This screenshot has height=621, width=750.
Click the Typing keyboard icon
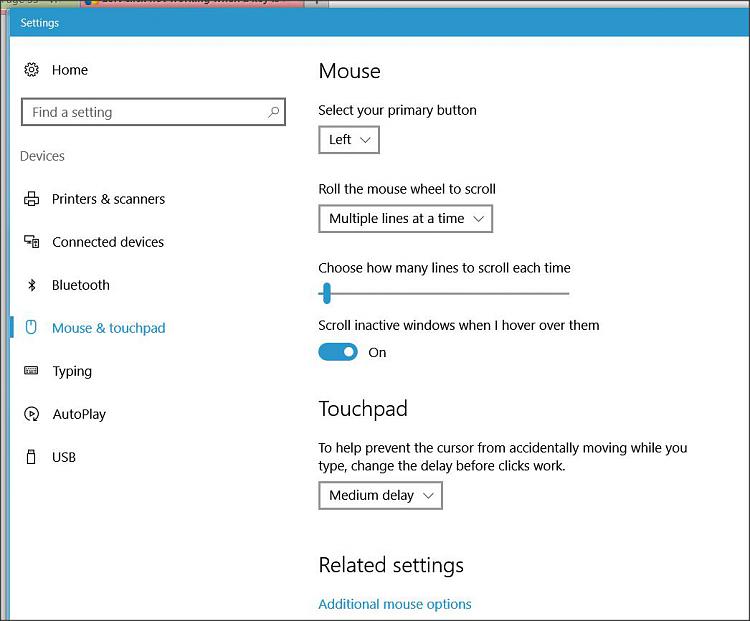pos(31,370)
